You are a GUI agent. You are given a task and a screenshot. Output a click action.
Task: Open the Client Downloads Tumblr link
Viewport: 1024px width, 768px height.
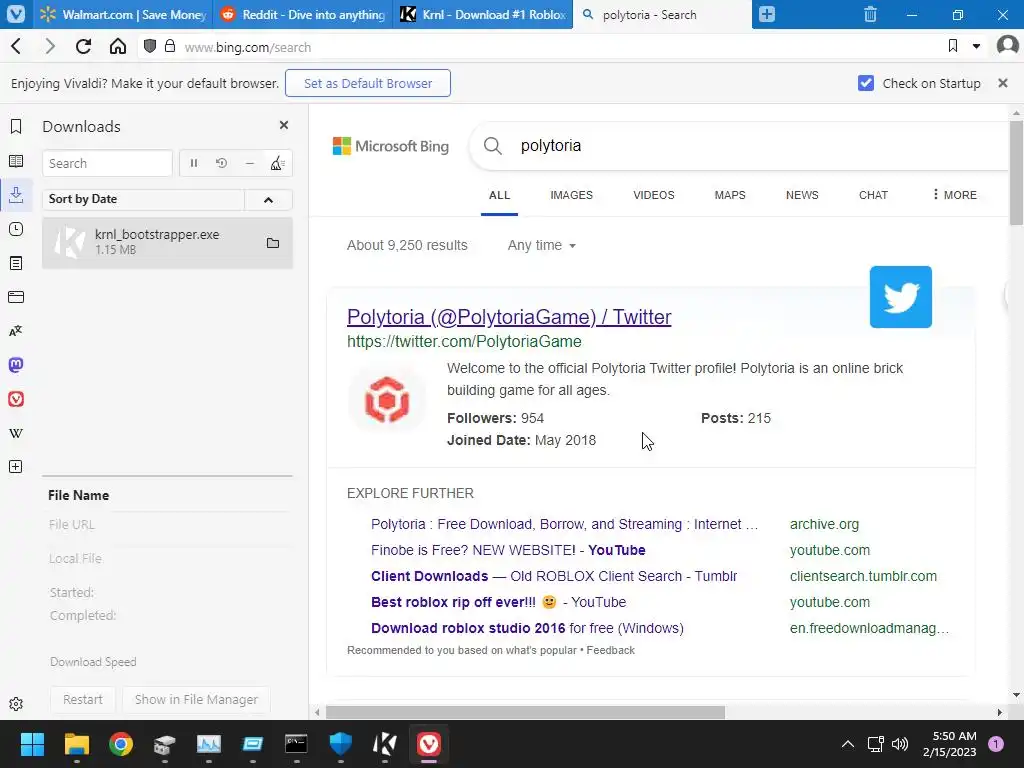pyautogui.click(x=554, y=576)
